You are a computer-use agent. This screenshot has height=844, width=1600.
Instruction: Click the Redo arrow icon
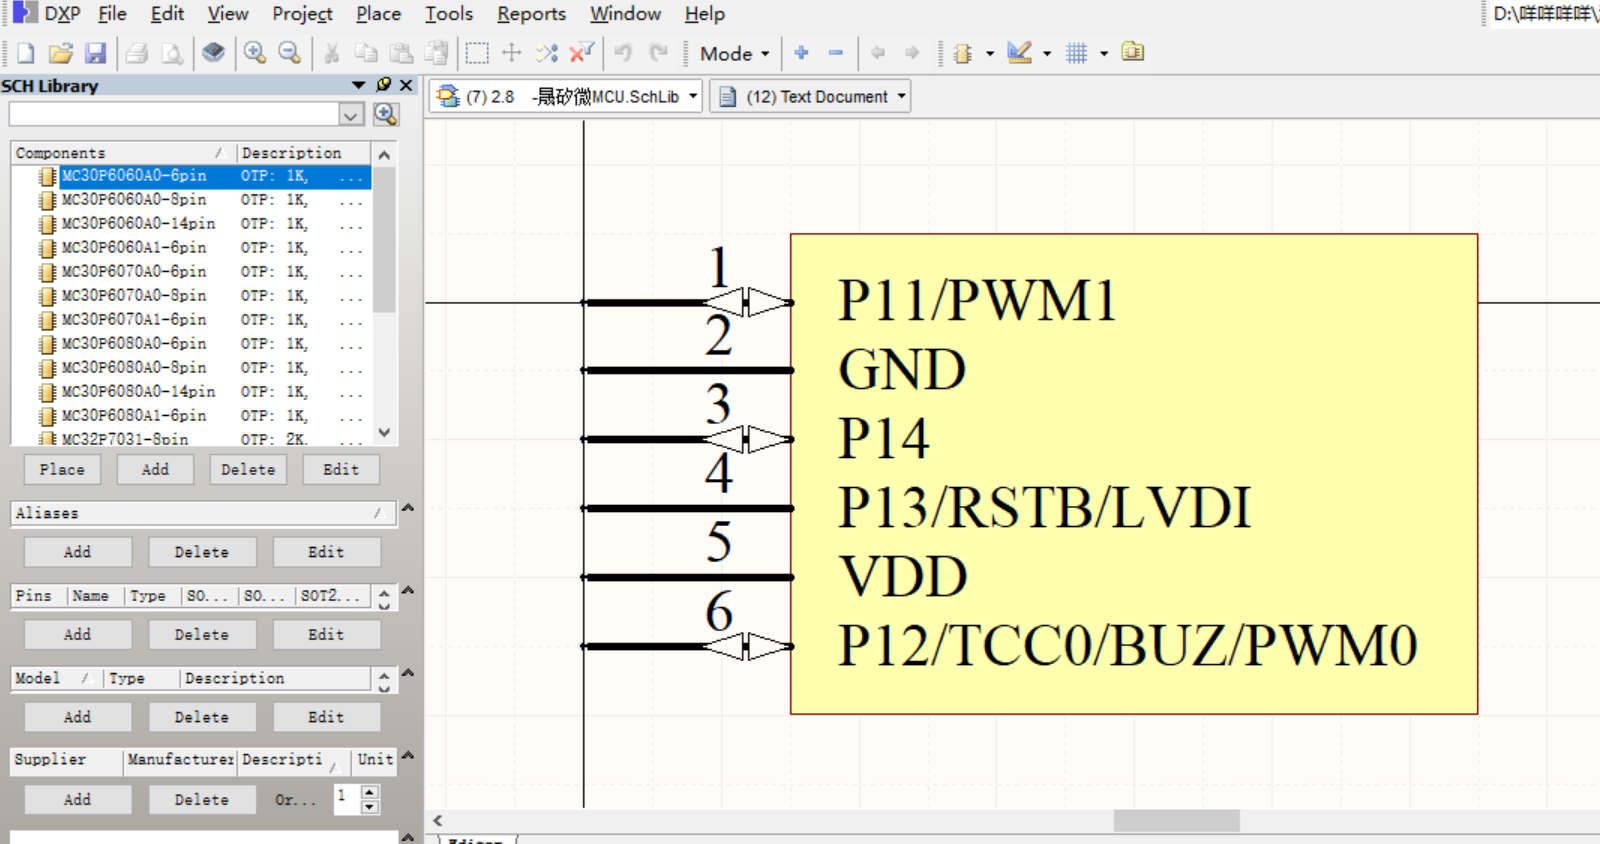(x=658, y=53)
